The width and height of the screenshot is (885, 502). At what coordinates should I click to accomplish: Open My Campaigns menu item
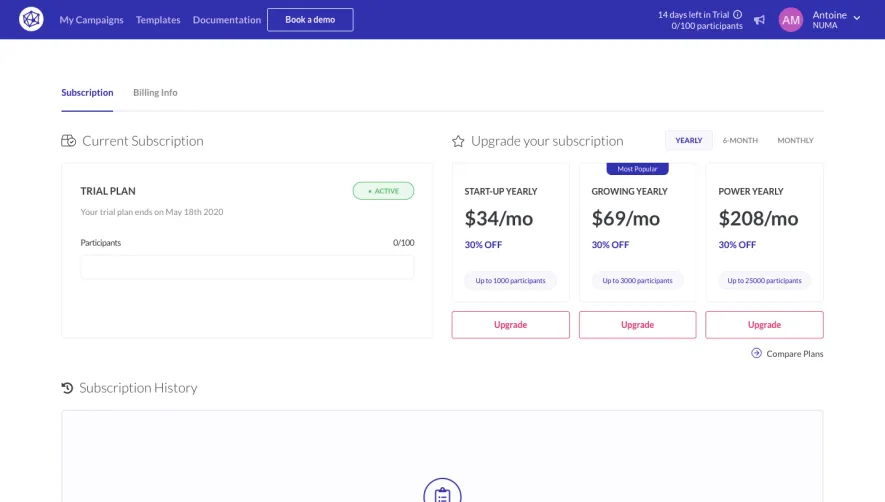point(91,20)
